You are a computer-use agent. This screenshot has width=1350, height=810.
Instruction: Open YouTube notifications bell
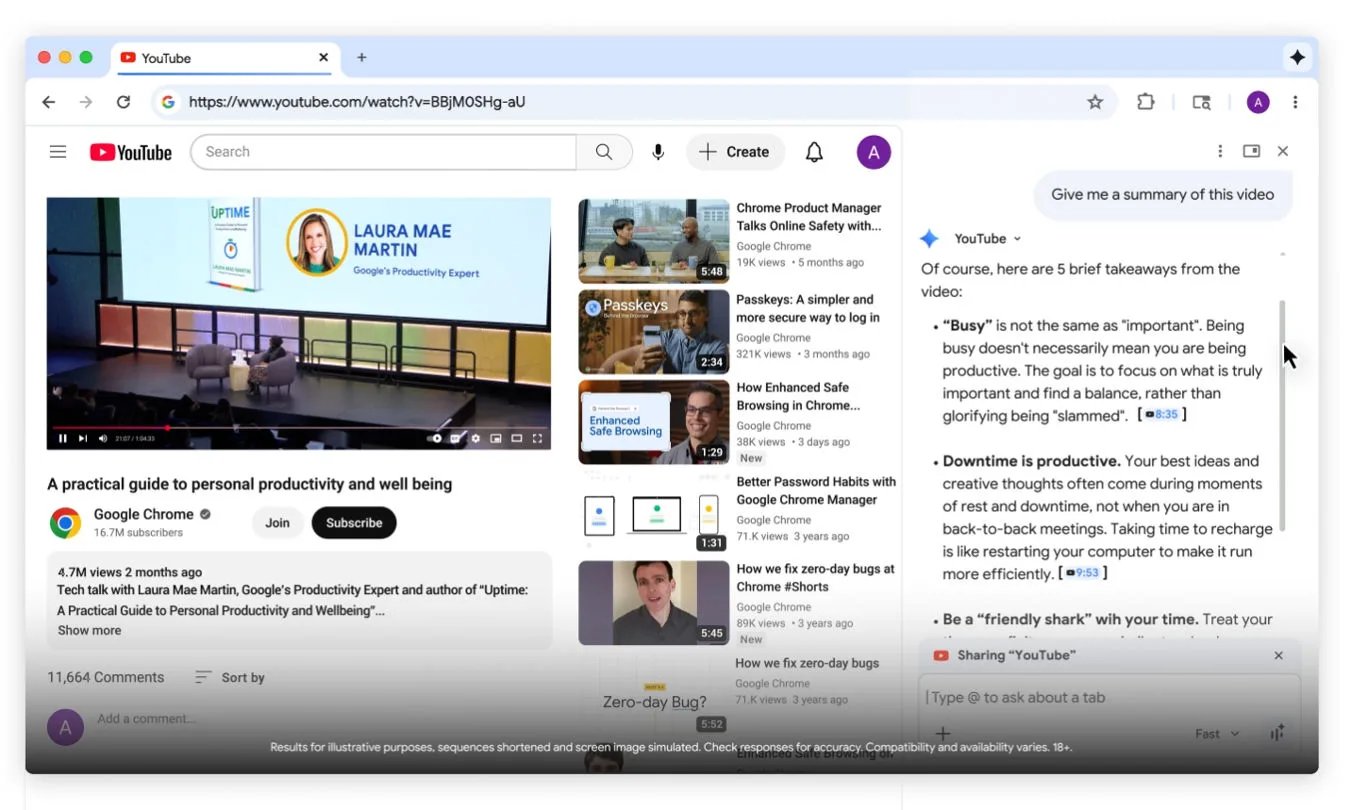pyautogui.click(x=814, y=152)
